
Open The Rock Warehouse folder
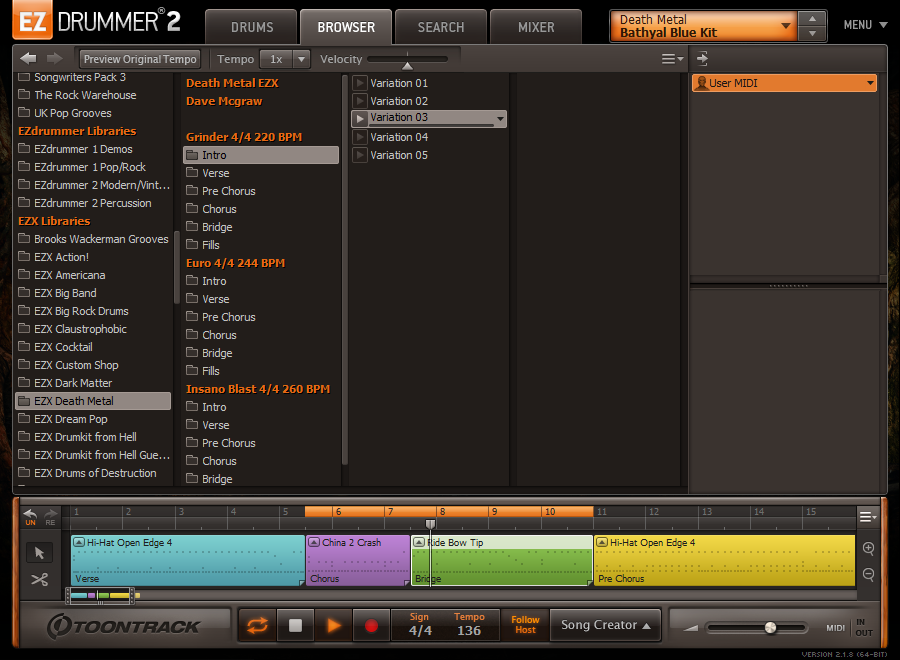point(93,95)
